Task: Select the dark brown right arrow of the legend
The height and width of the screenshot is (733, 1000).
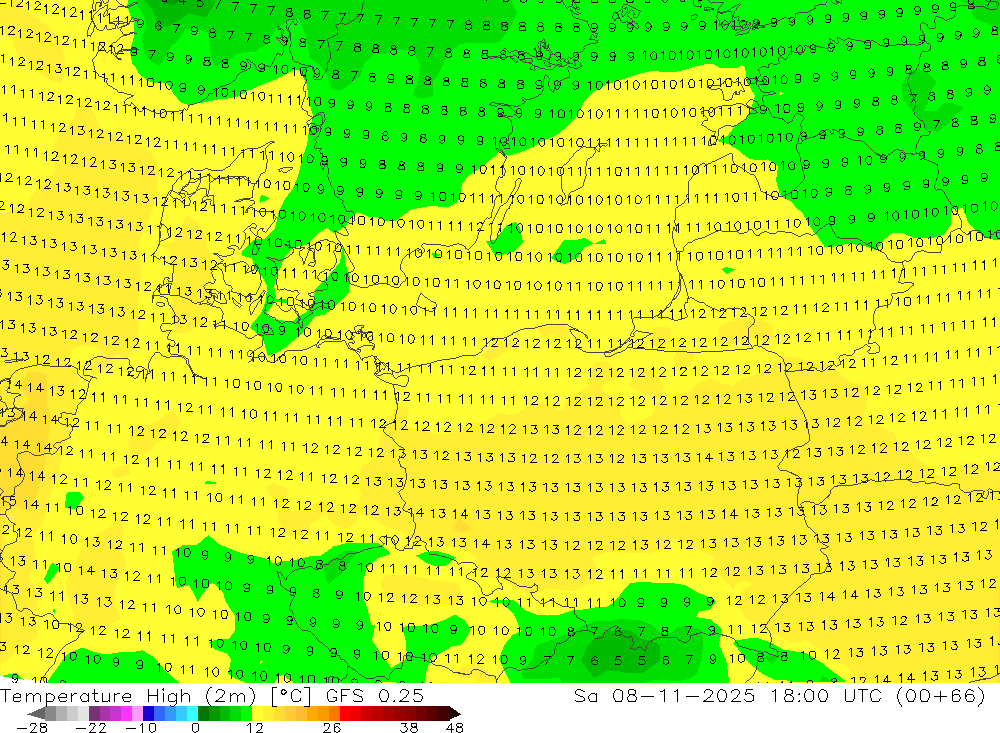Action: point(455,713)
